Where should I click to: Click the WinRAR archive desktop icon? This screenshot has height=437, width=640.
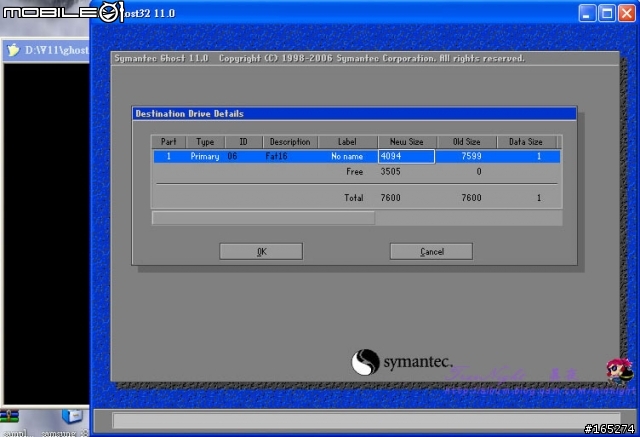9,417
